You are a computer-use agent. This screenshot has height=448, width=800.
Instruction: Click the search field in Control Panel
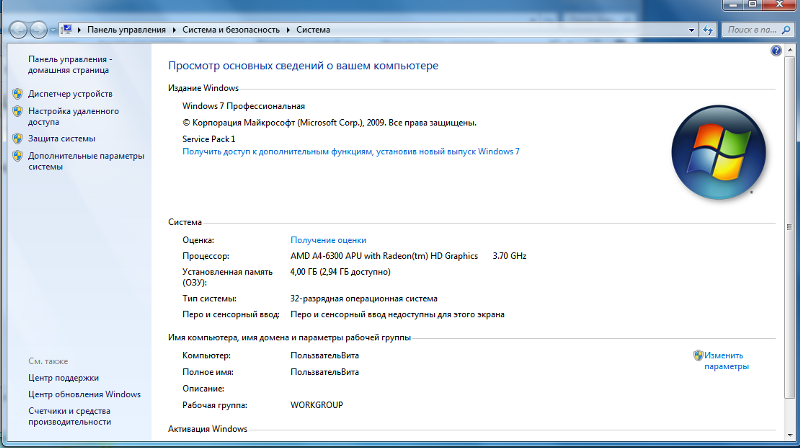pos(752,30)
